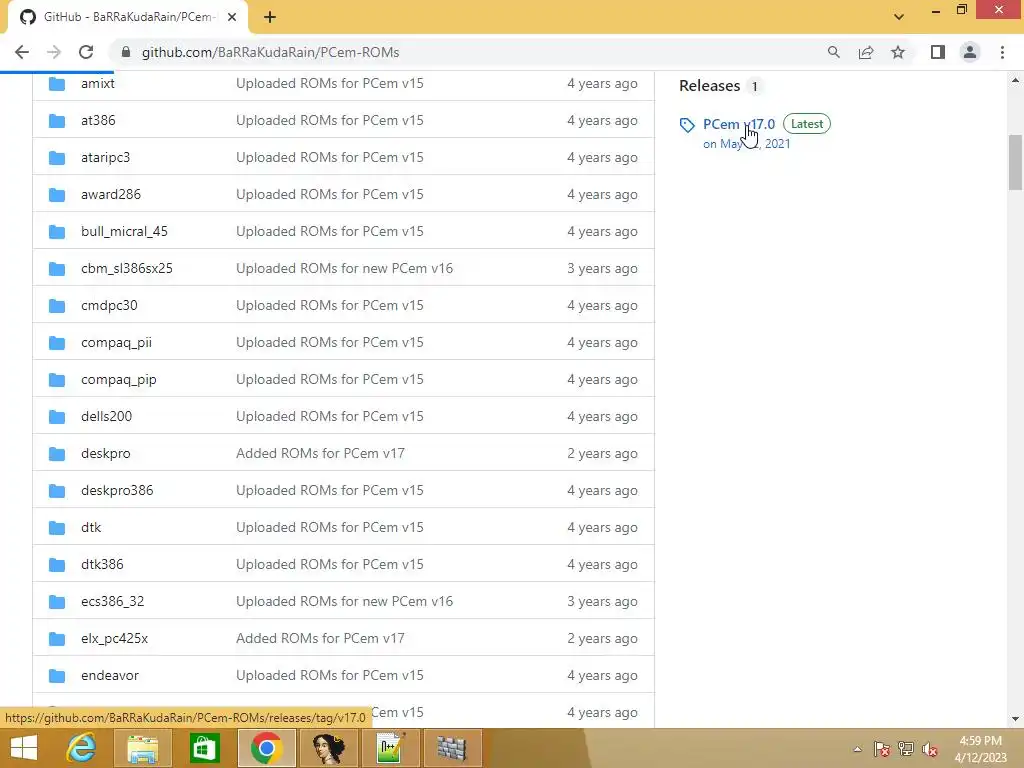Click the deskpro folder icon
Image resolution: width=1024 pixels, height=768 pixels.
tap(57, 454)
